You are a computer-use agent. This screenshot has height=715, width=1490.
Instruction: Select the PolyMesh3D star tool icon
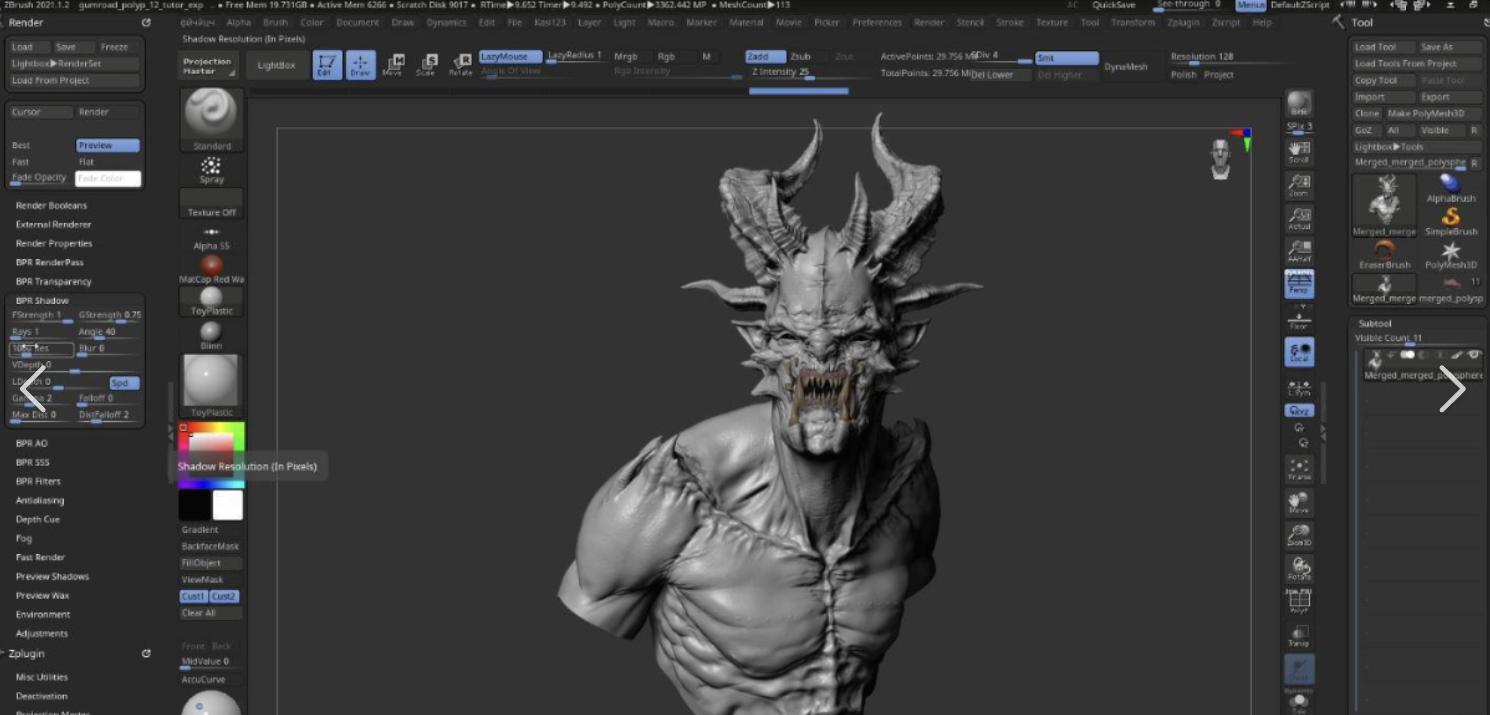pos(1450,252)
